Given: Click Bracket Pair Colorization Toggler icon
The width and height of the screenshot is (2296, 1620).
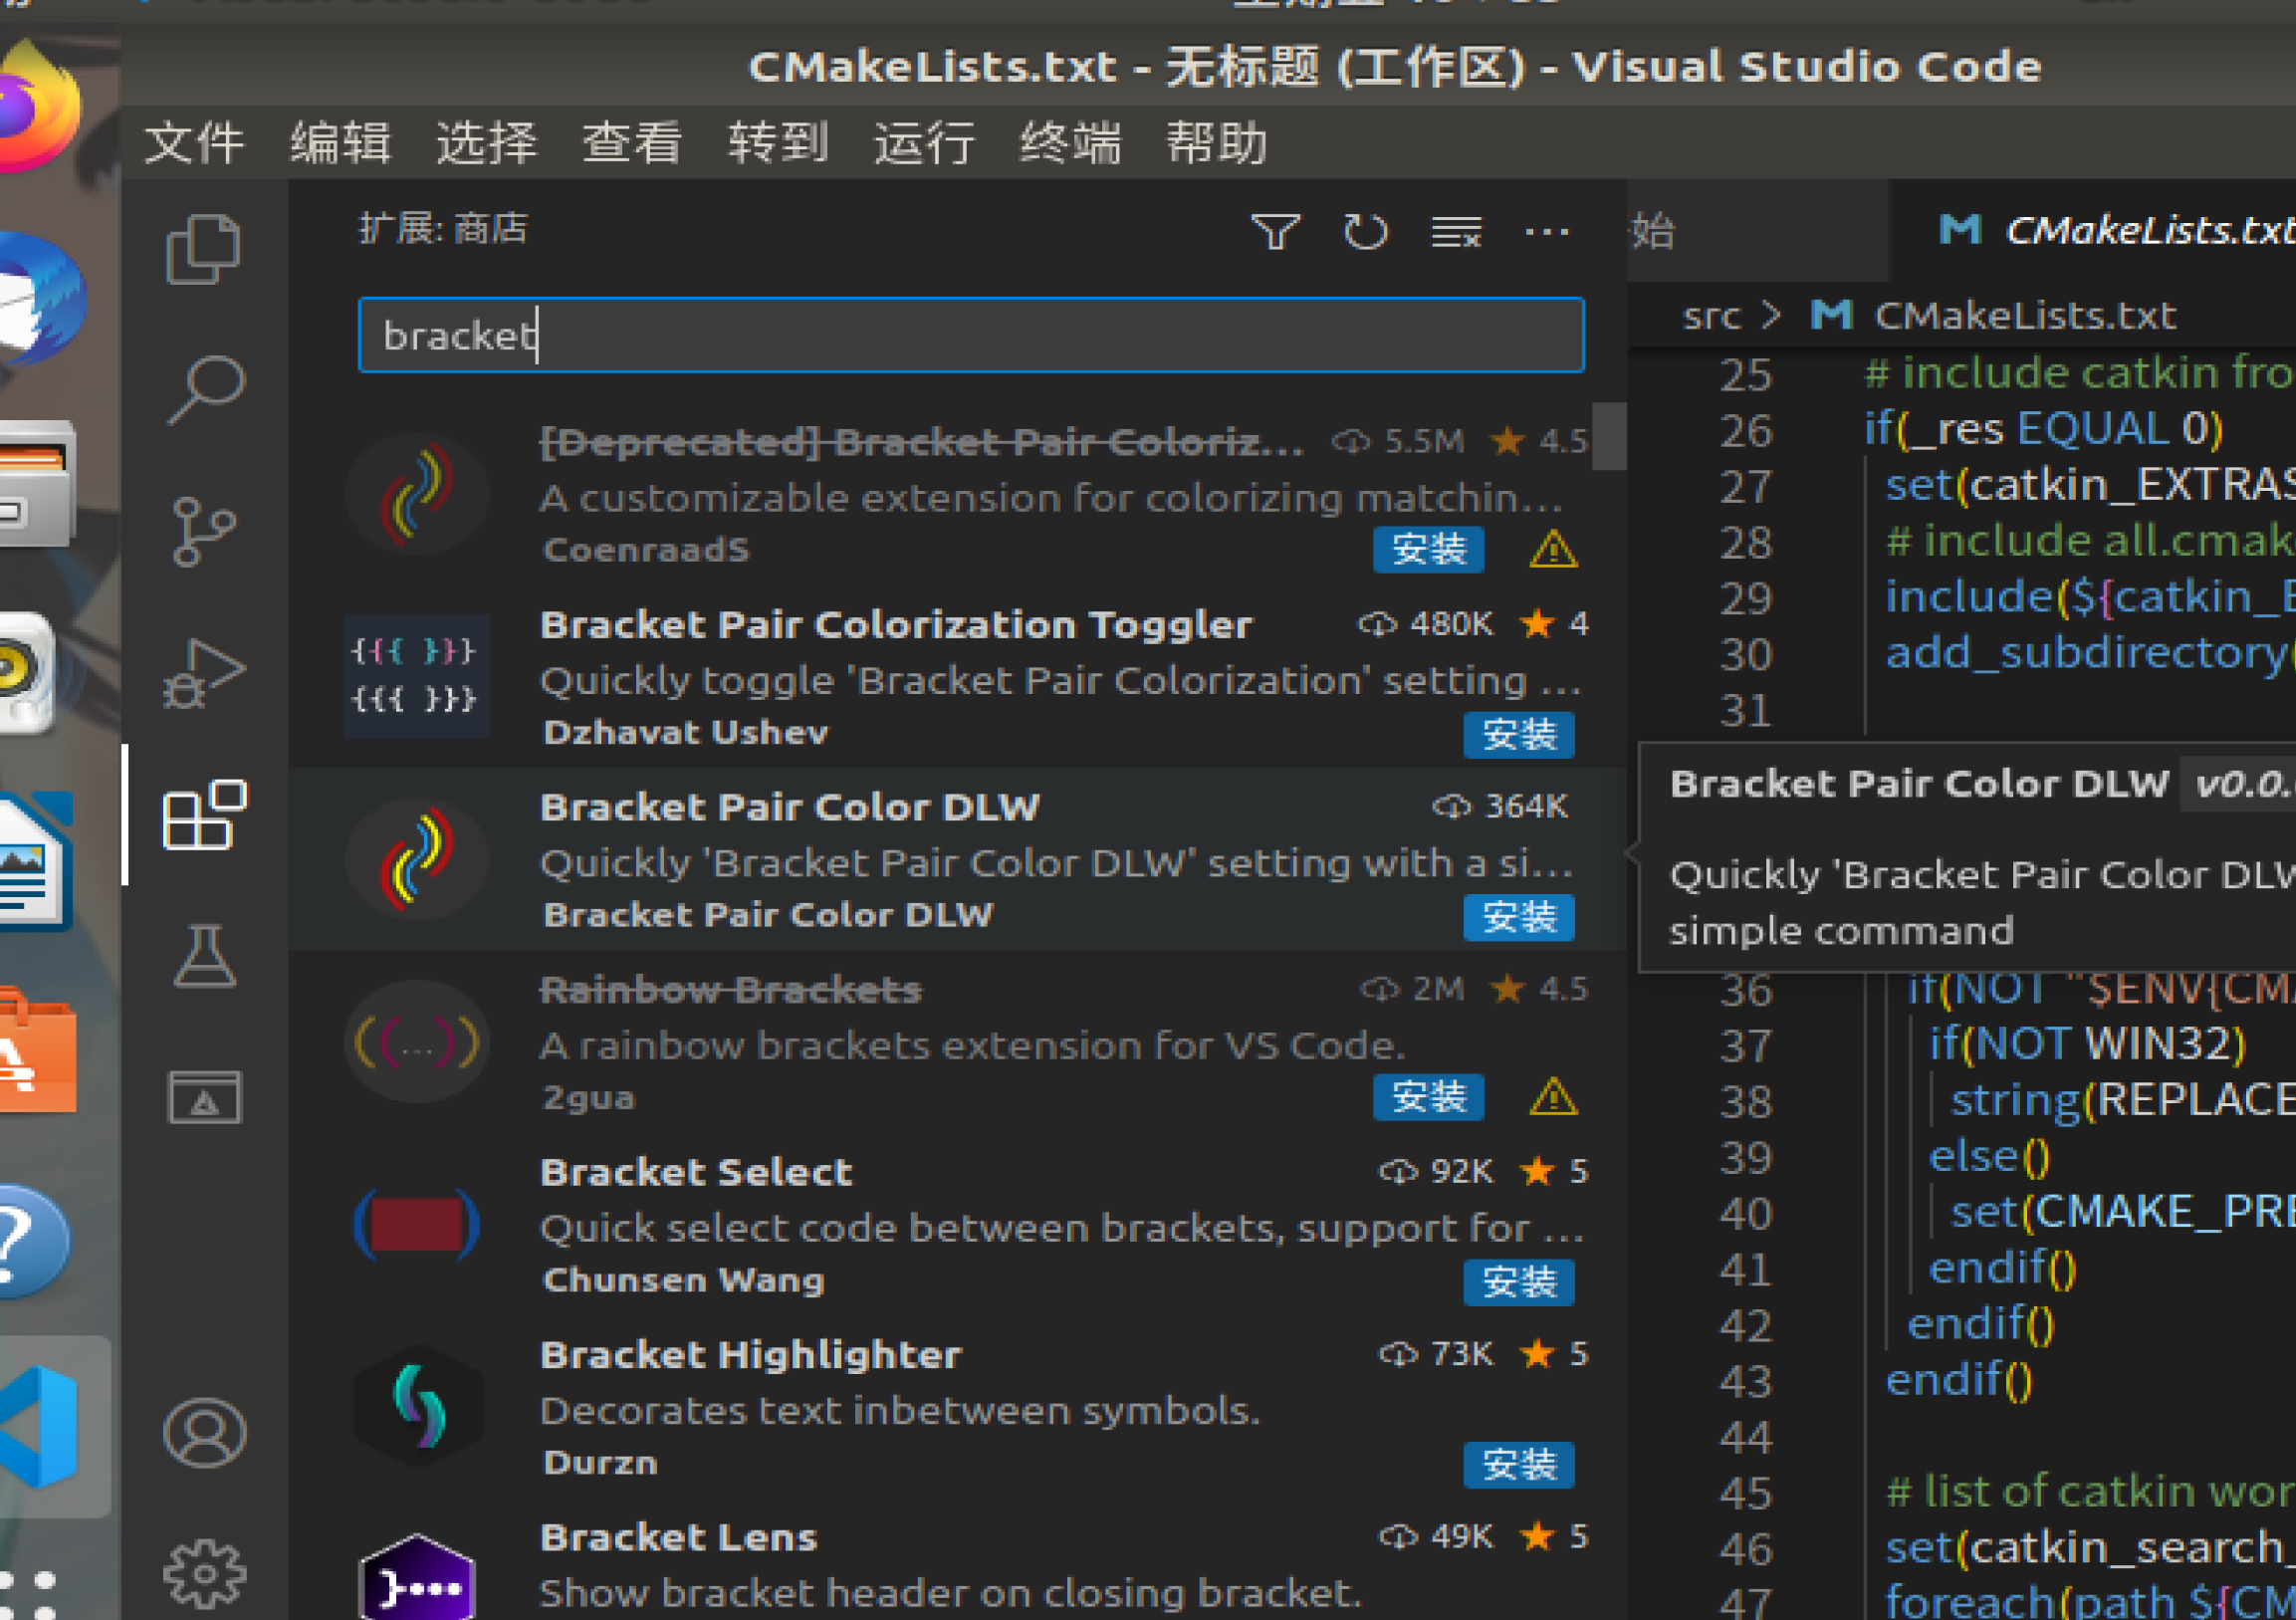Looking at the screenshot, I should click(417, 676).
